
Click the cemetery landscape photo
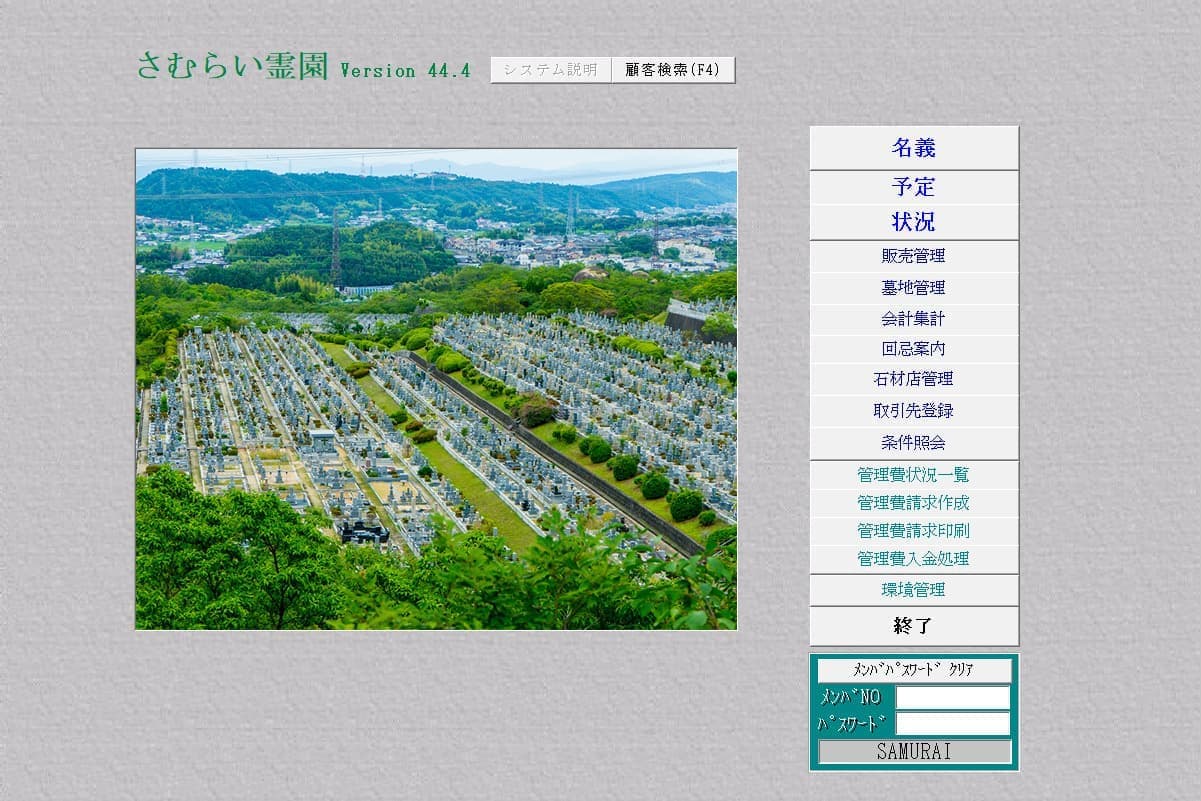[436, 389]
